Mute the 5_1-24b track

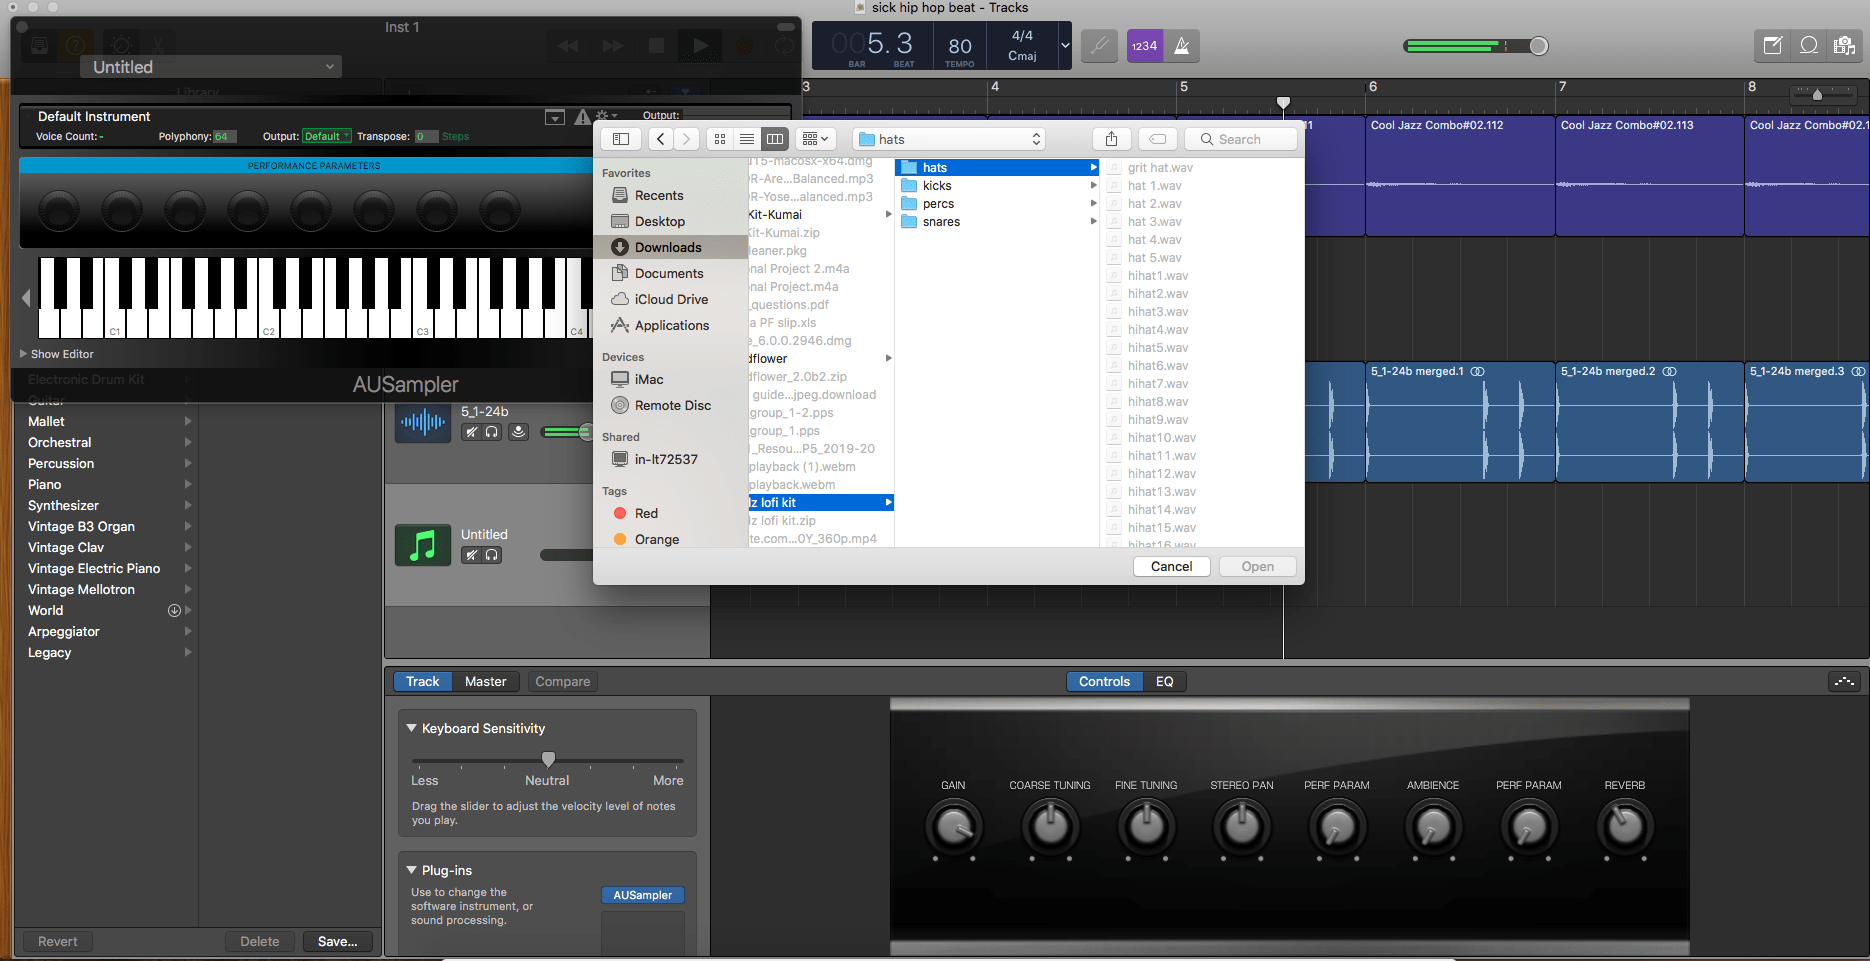point(471,431)
